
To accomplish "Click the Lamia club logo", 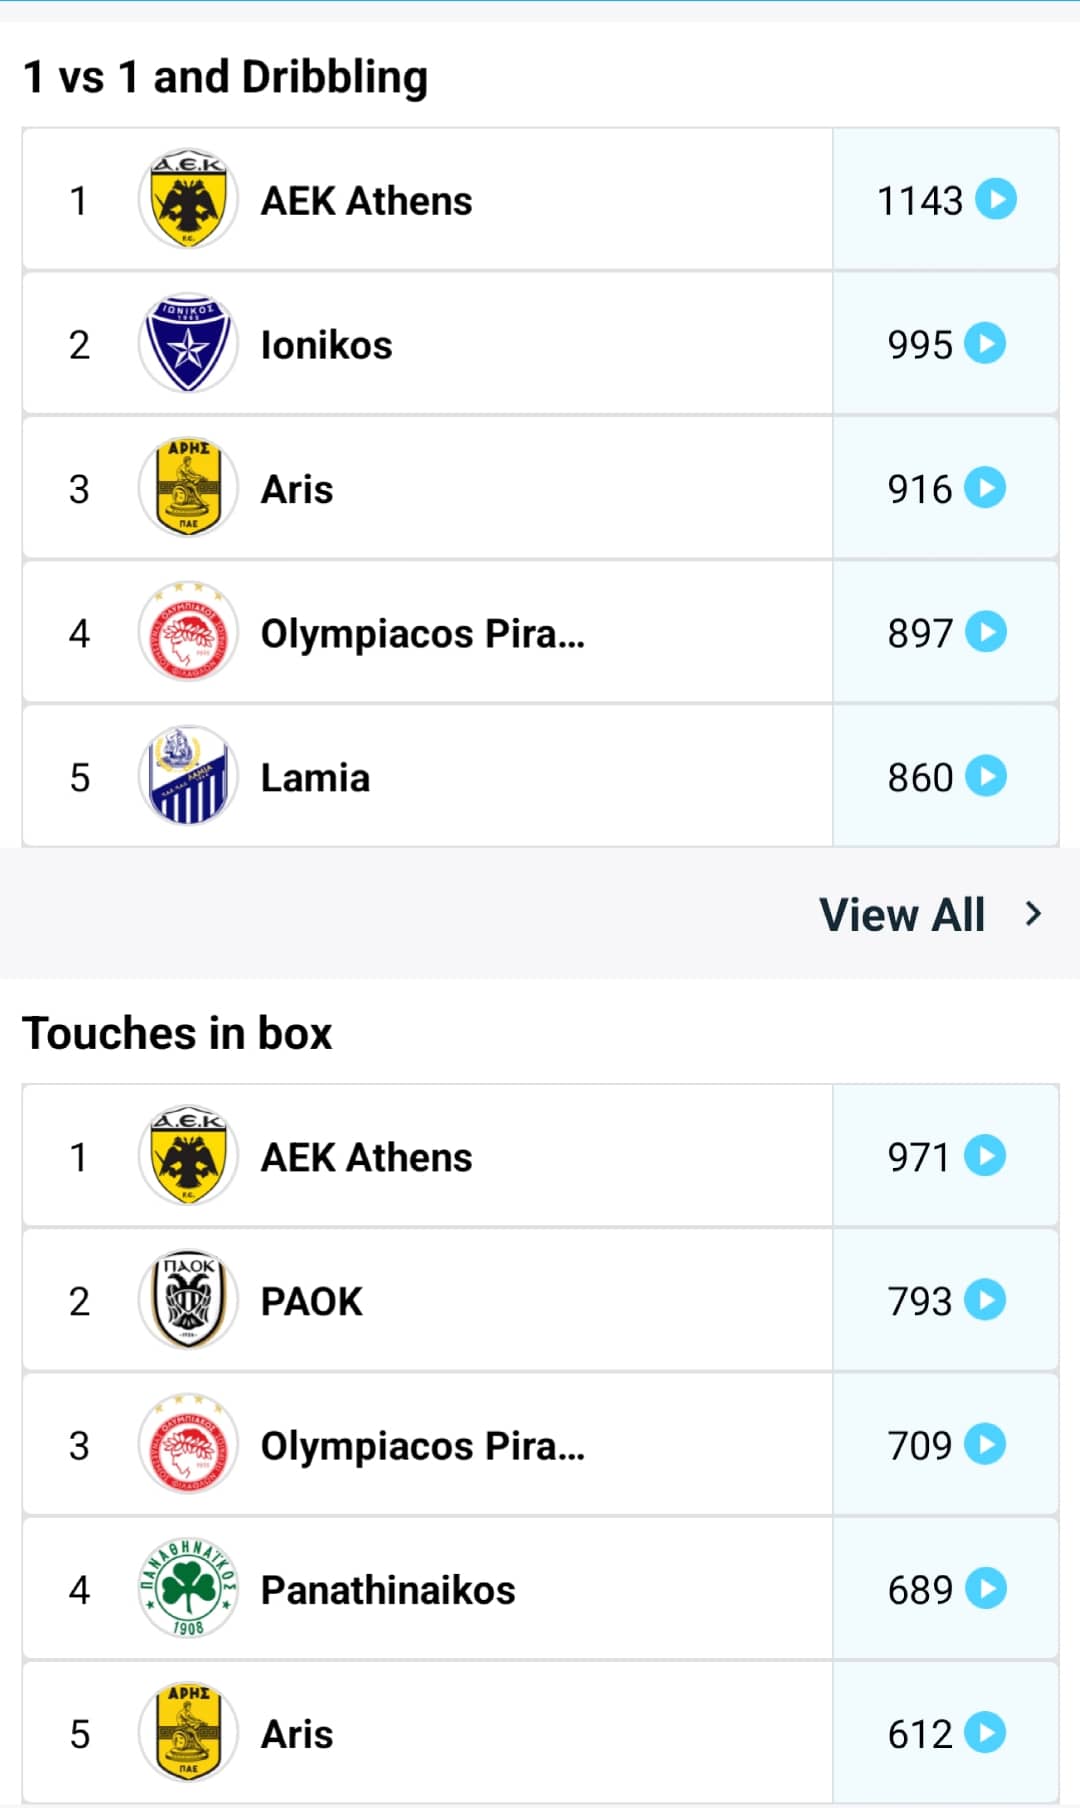I will (x=188, y=777).
